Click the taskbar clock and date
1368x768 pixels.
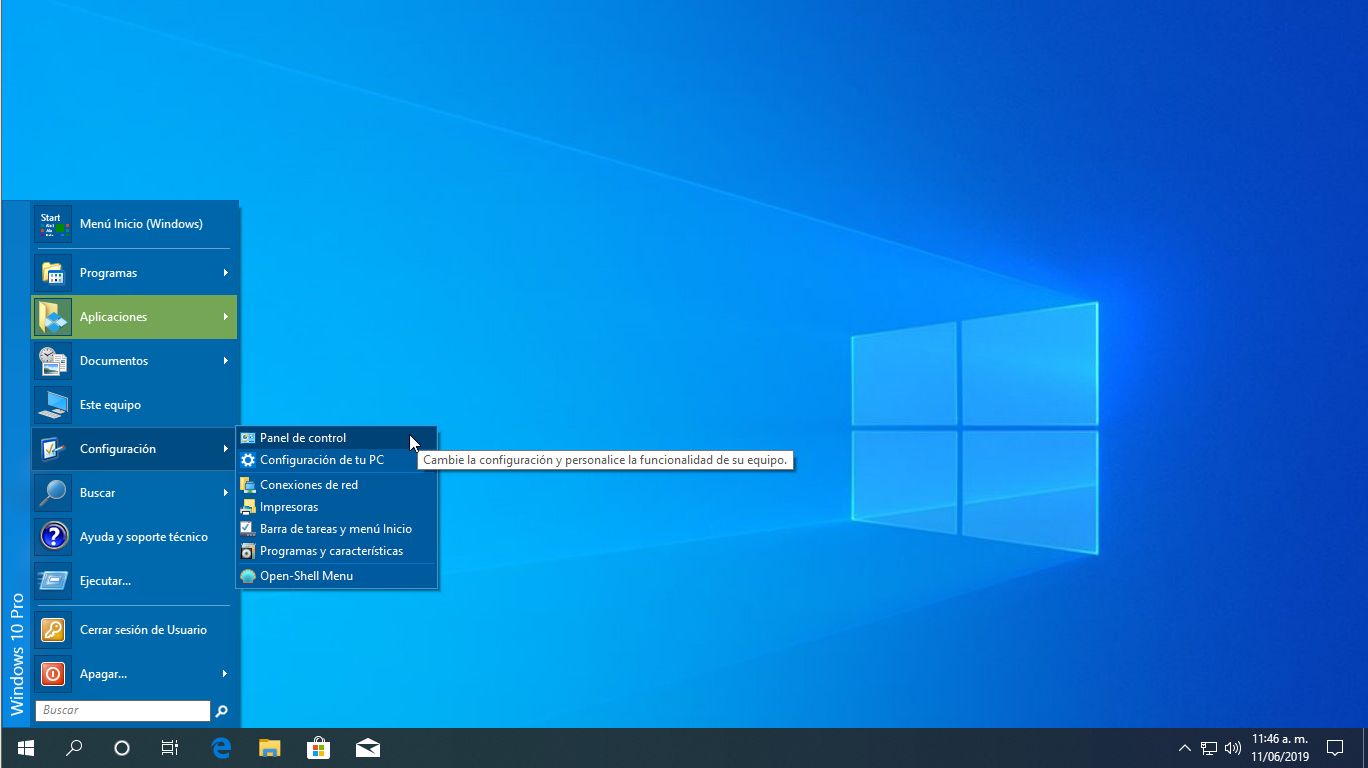coord(1280,748)
